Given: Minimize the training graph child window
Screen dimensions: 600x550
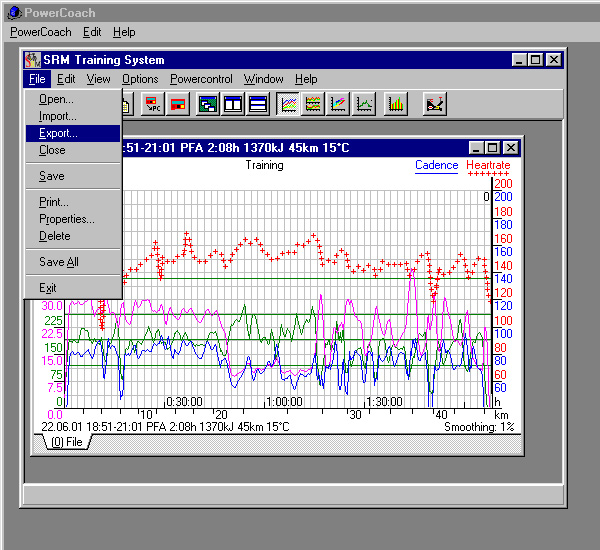Looking at the screenshot, I should (x=476, y=148).
